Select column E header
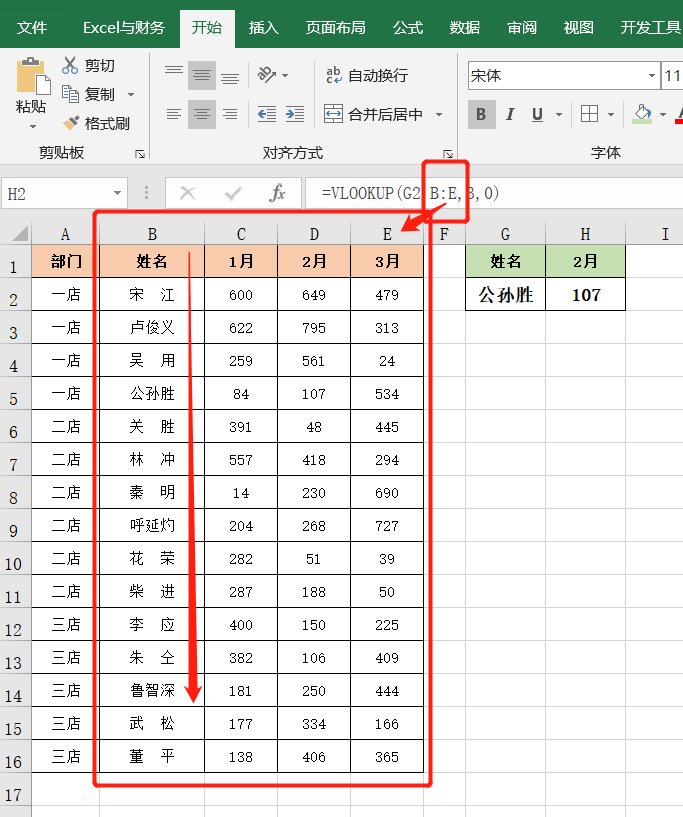 click(x=387, y=234)
